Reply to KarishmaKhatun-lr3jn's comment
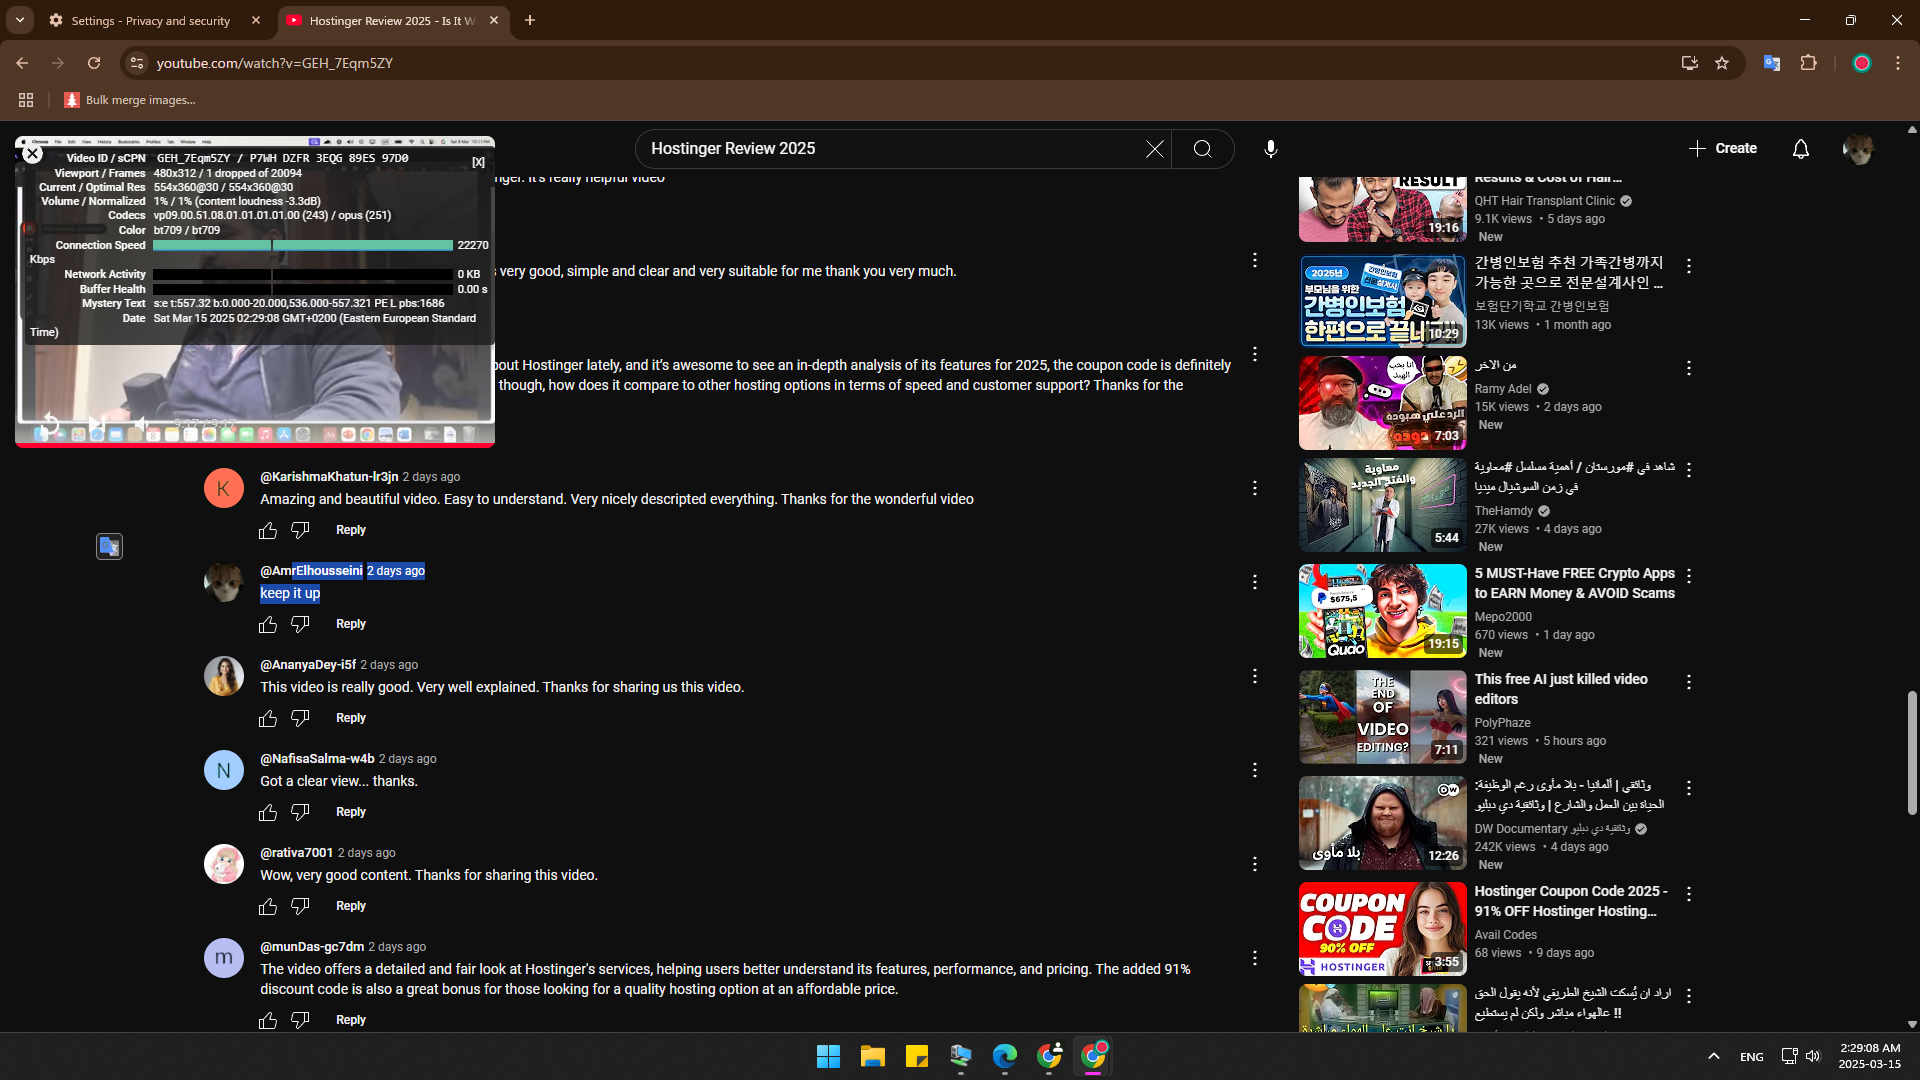The image size is (1920, 1080). click(x=350, y=530)
